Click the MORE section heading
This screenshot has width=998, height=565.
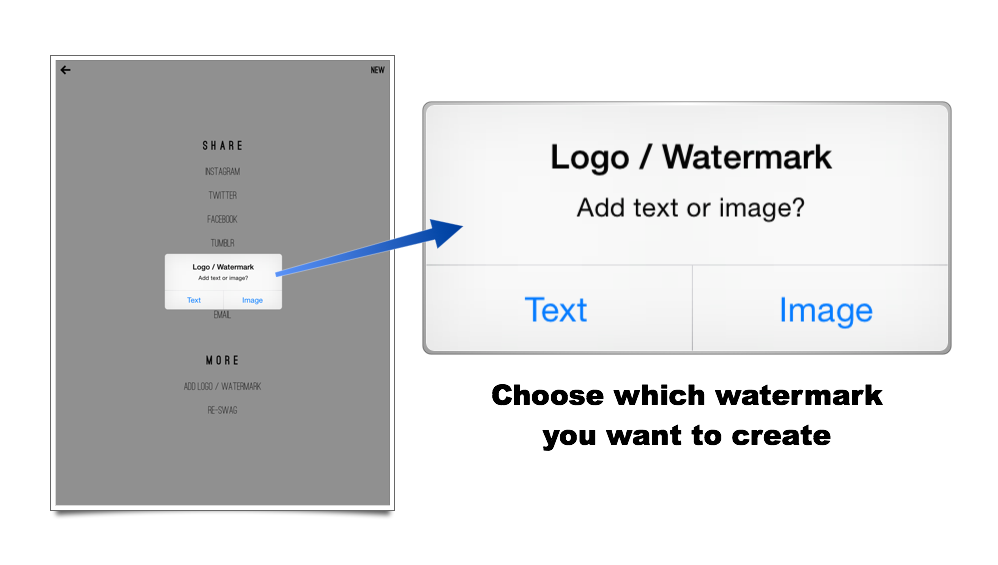222,360
